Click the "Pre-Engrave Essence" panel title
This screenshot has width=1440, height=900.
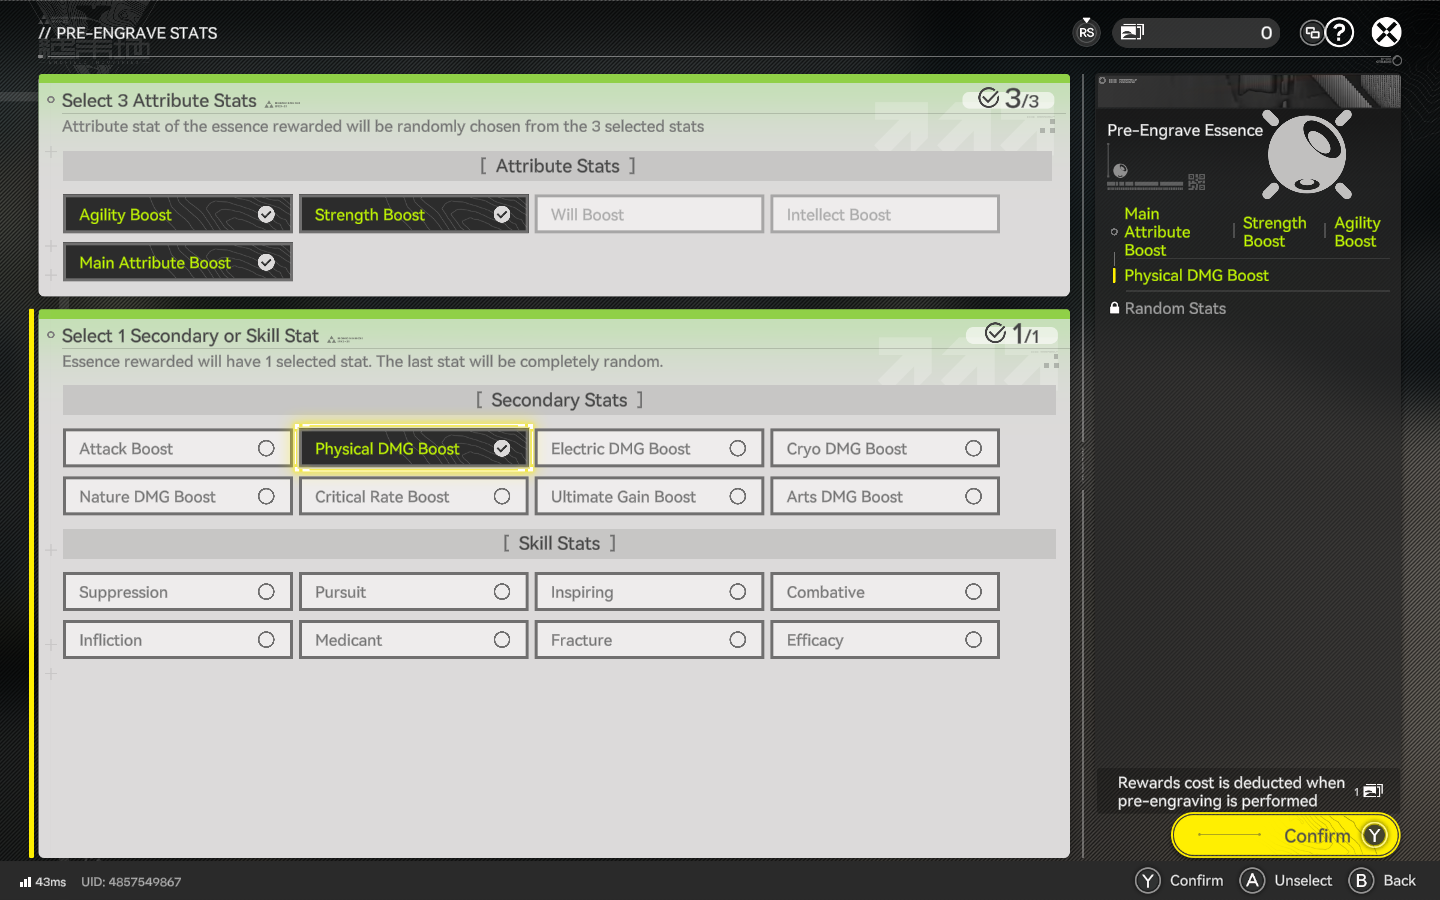(x=1185, y=130)
